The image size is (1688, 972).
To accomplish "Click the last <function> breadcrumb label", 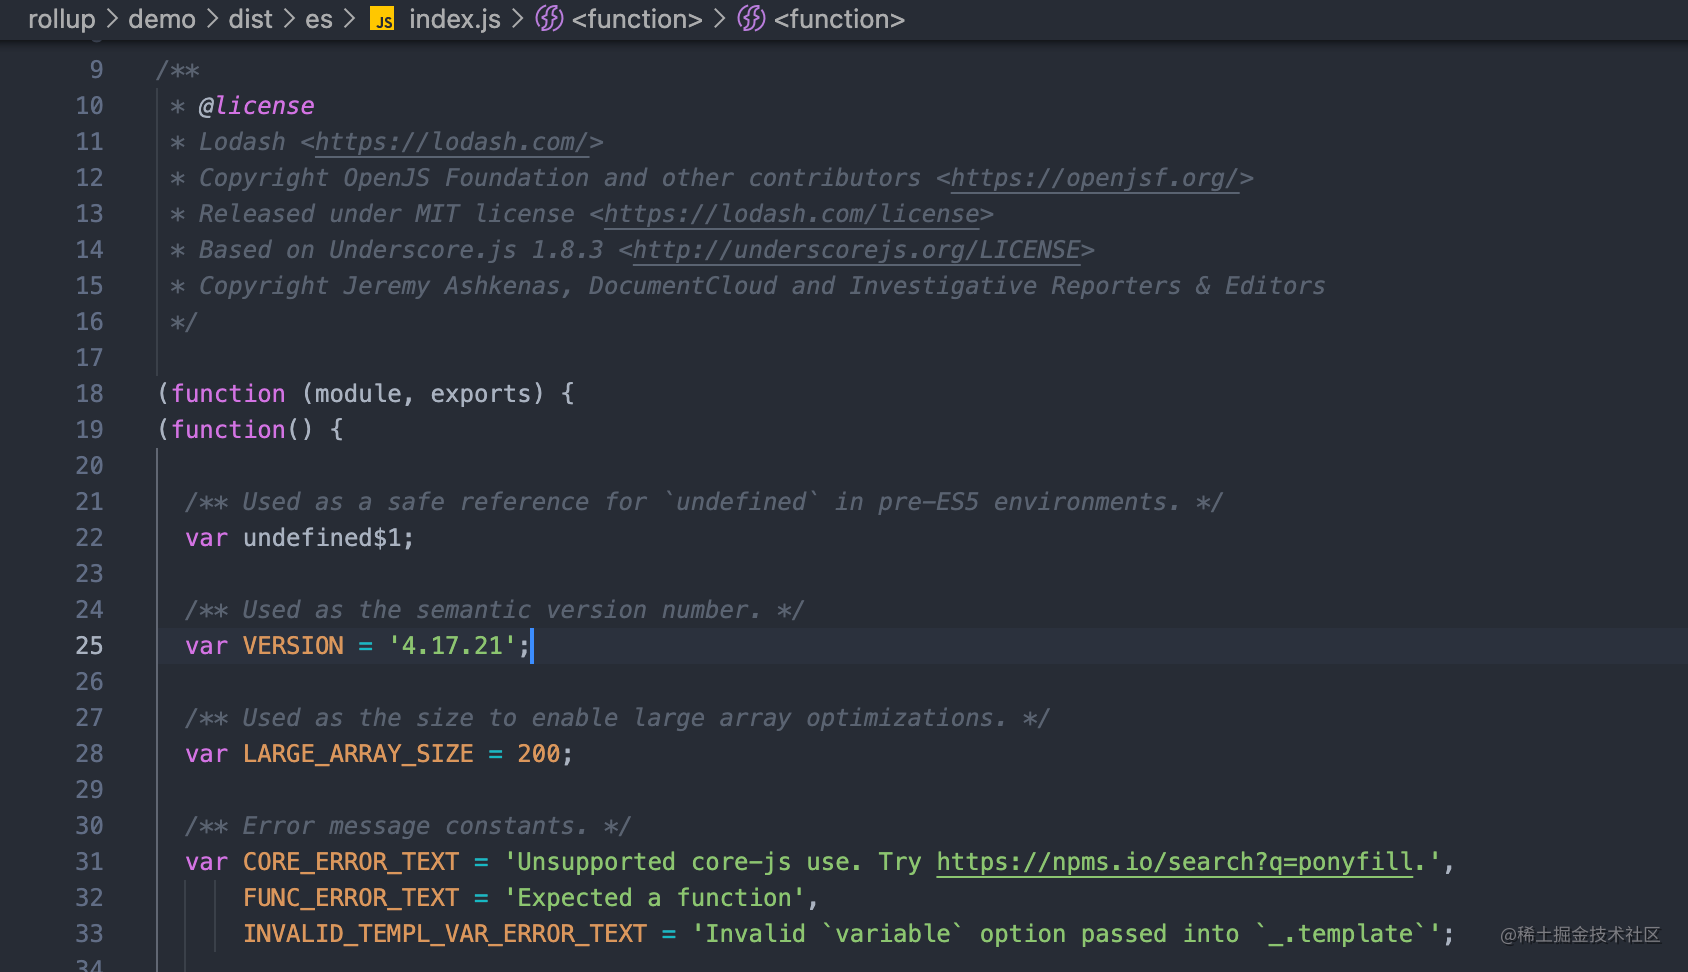I will [x=838, y=19].
